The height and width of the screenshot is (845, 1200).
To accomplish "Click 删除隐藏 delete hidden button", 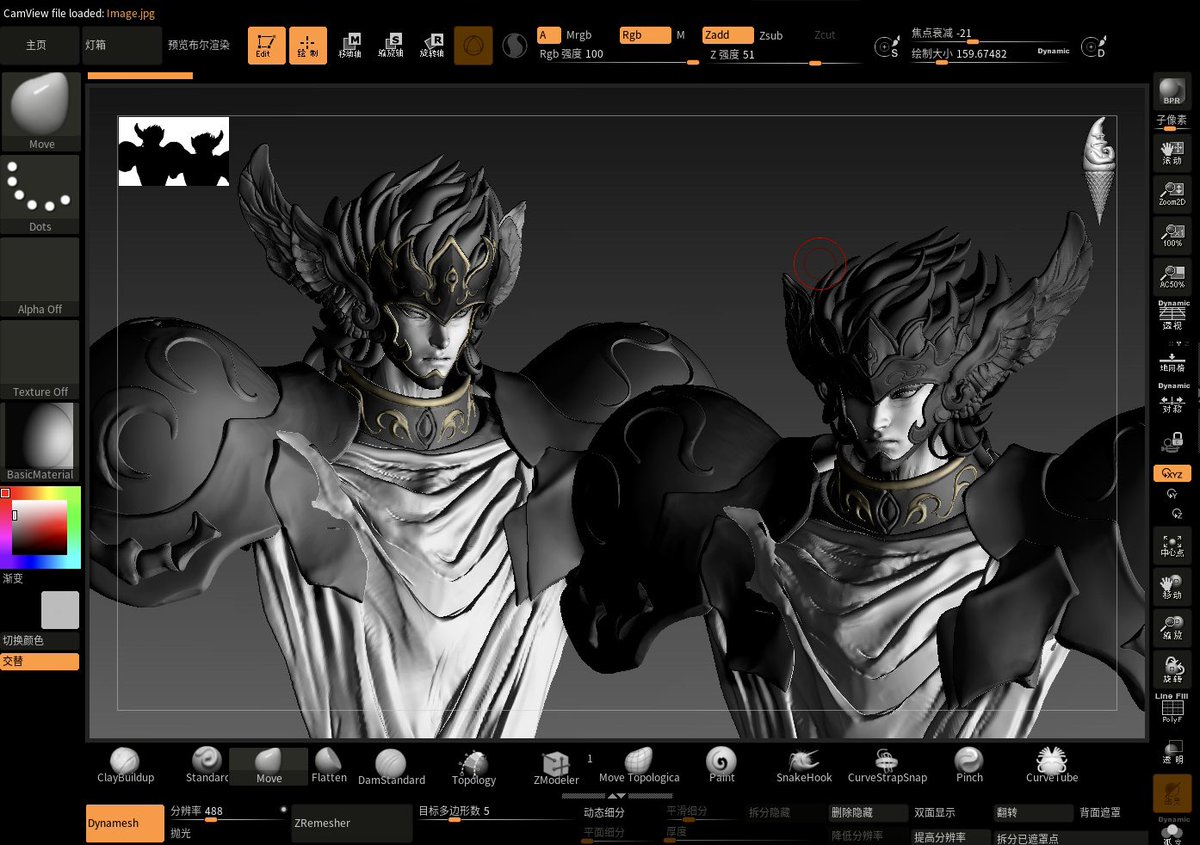I will (x=869, y=813).
